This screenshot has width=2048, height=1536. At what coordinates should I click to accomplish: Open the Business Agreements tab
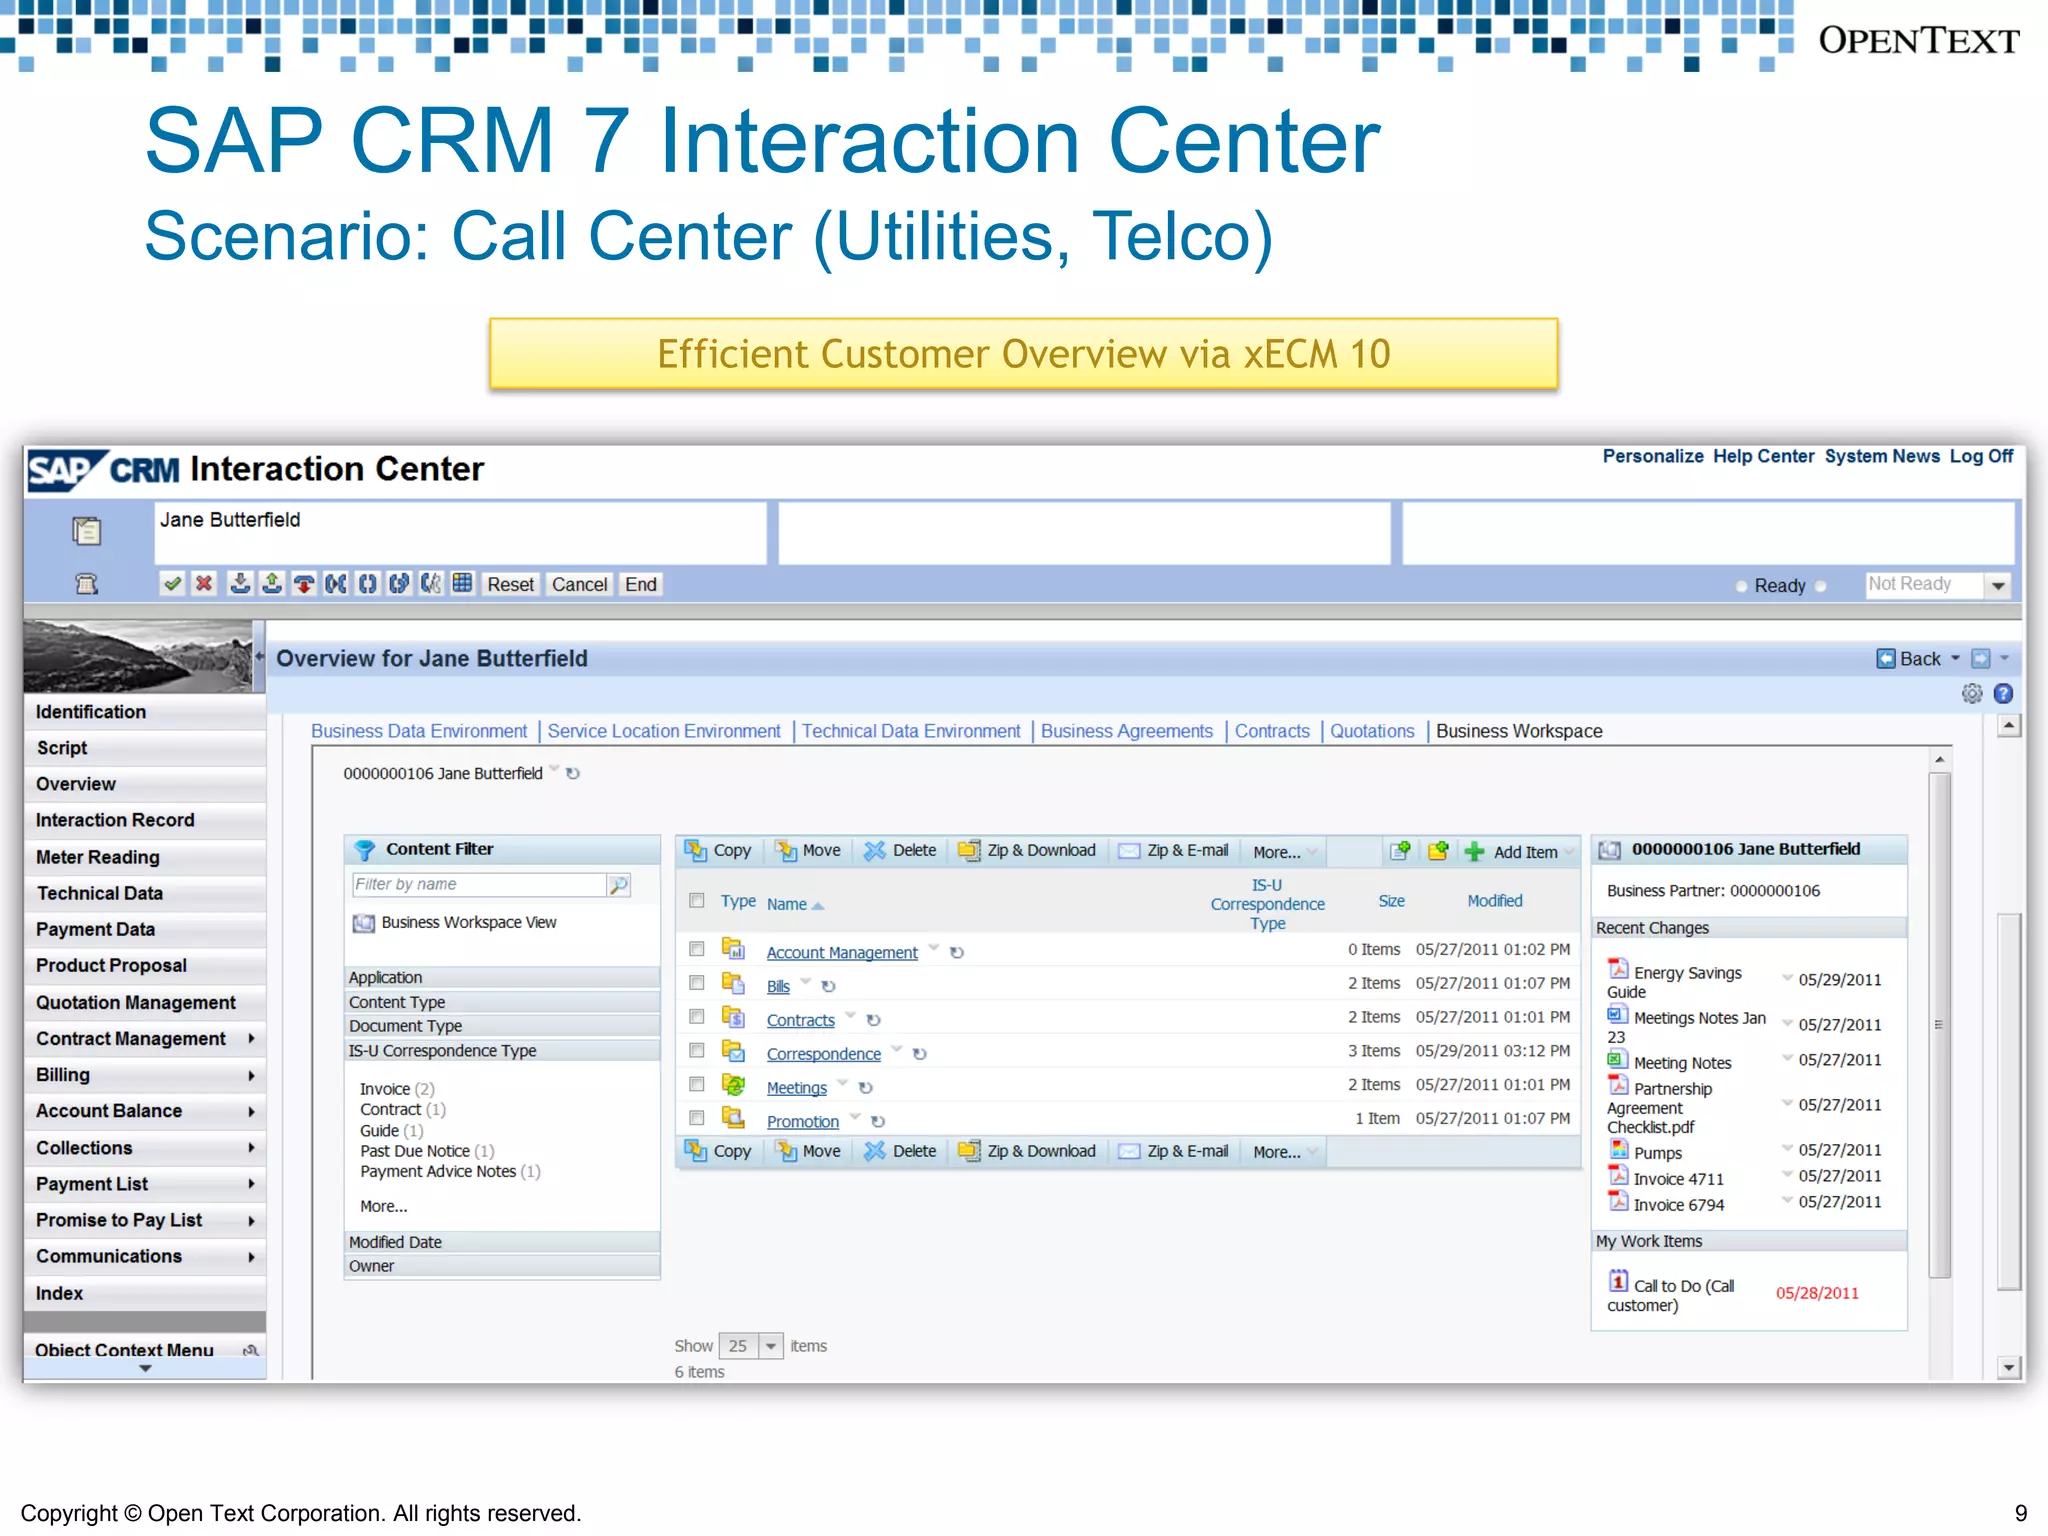click(1126, 731)
